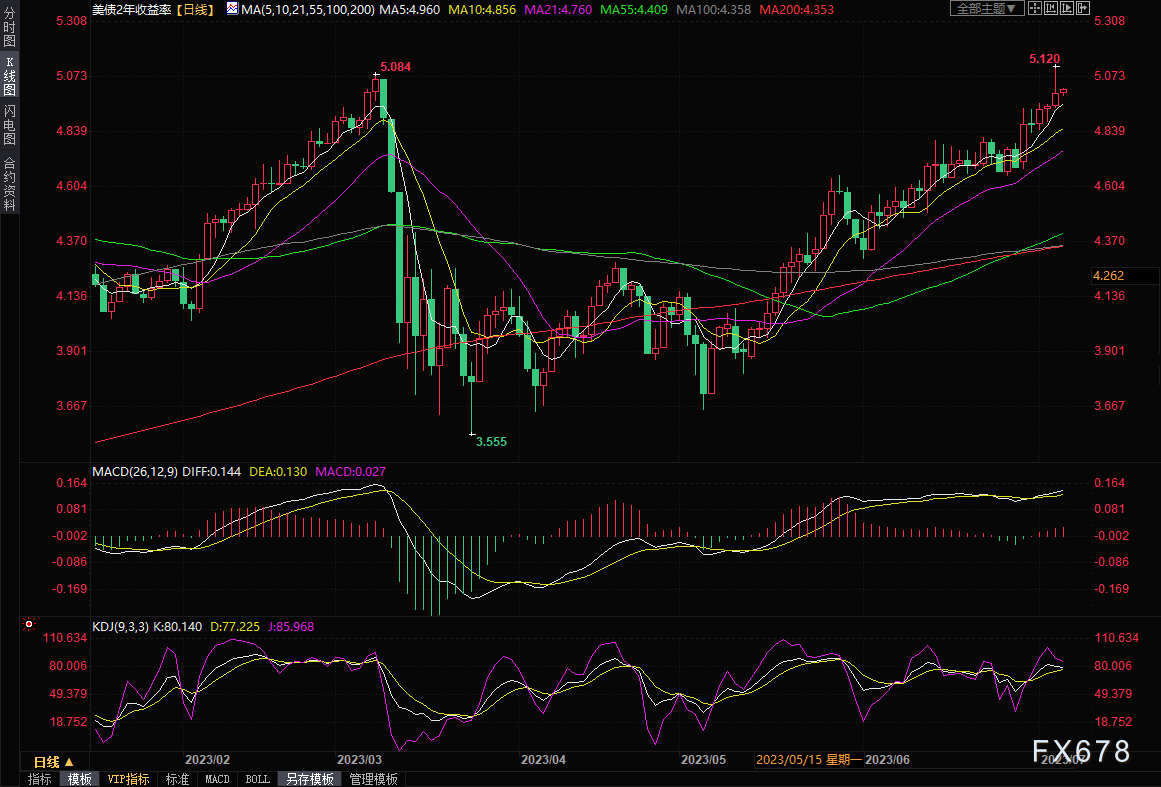Click 另存模板 to save template
The width and height of the screenshot is (1161, 787).
coord(309,779)
